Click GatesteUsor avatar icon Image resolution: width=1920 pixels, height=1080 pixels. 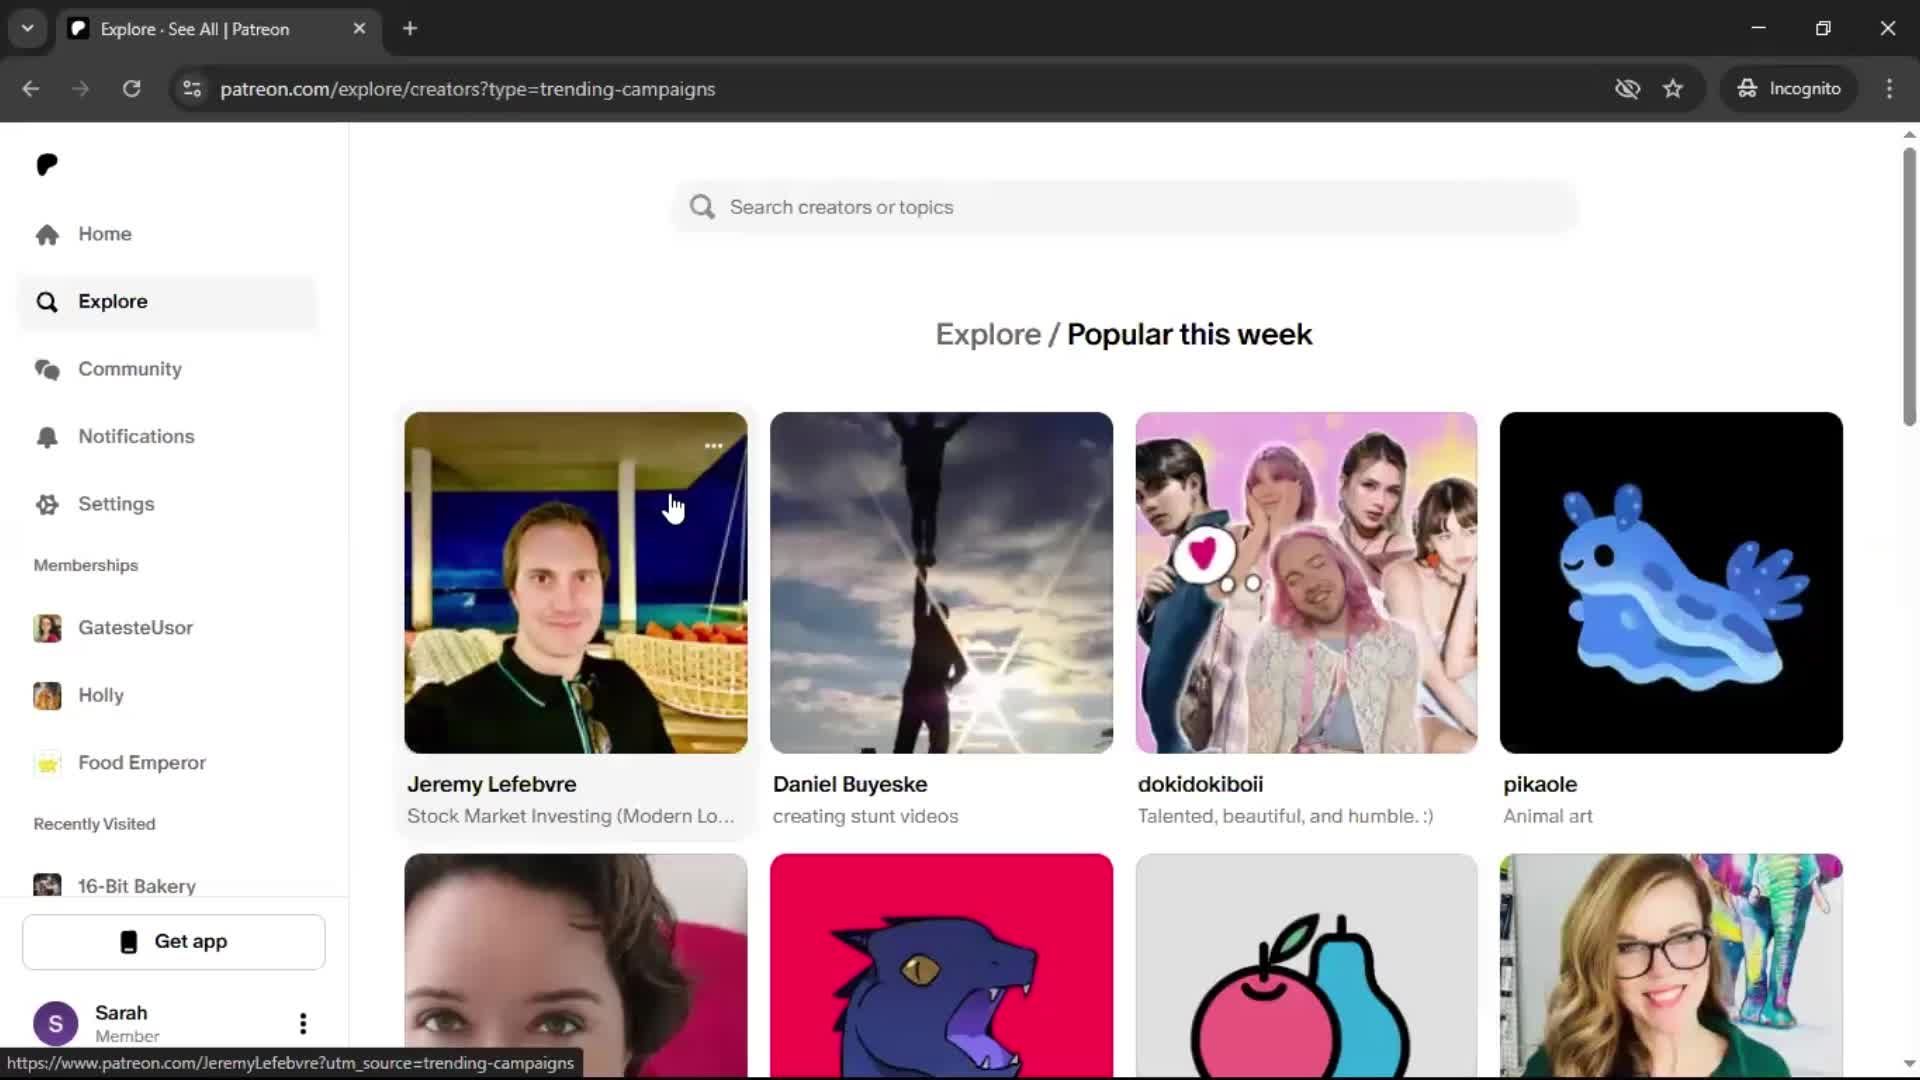pos(47,628)
